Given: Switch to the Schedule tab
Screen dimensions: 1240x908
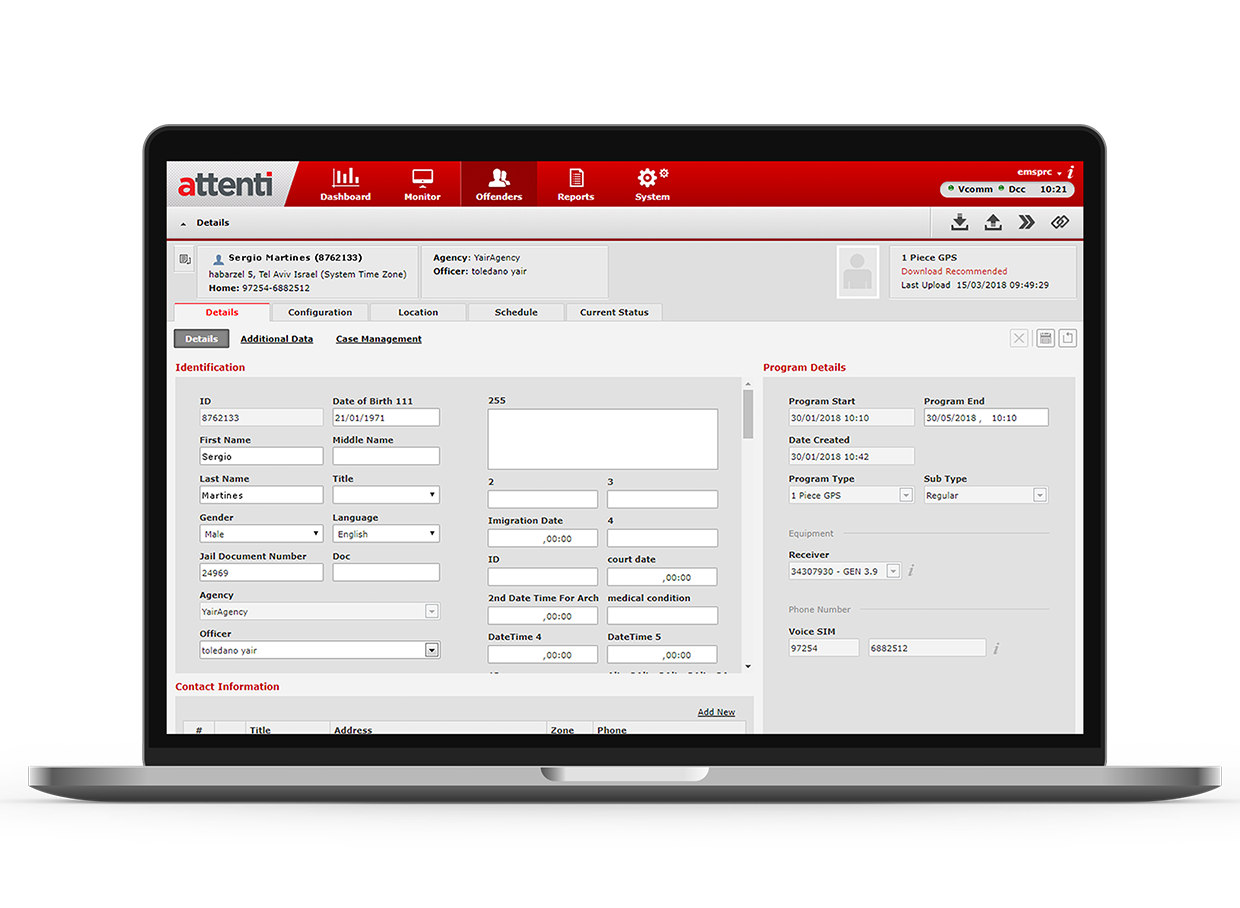Looking at the screenshot, I should tap(515, 312).
